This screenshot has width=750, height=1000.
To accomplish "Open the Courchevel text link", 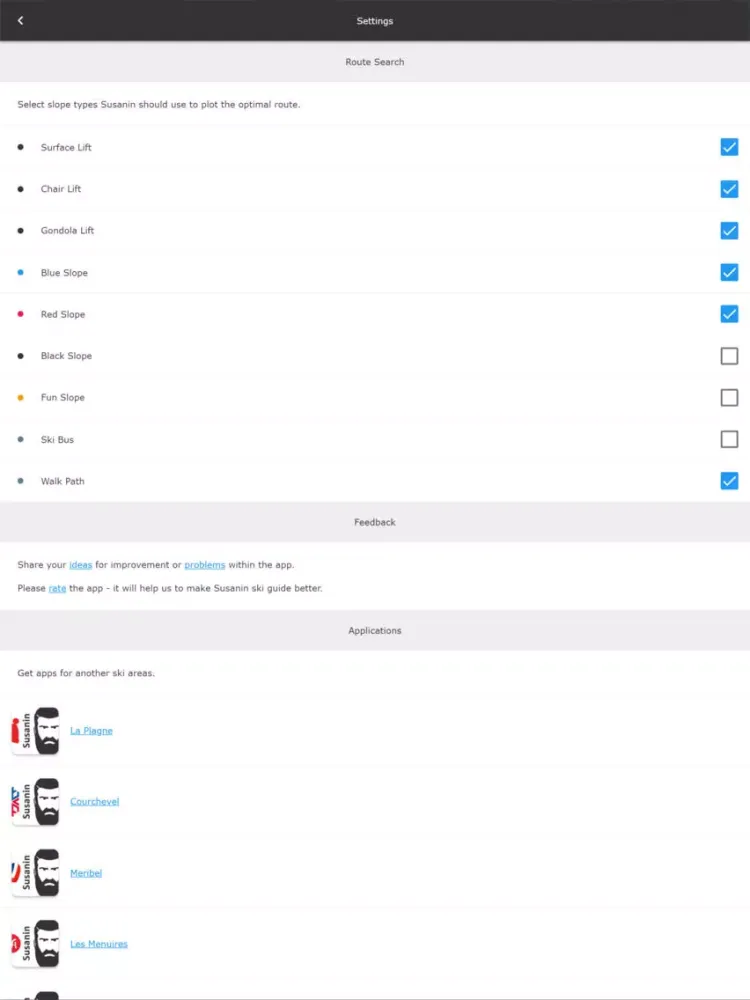I will click(94, 802).
